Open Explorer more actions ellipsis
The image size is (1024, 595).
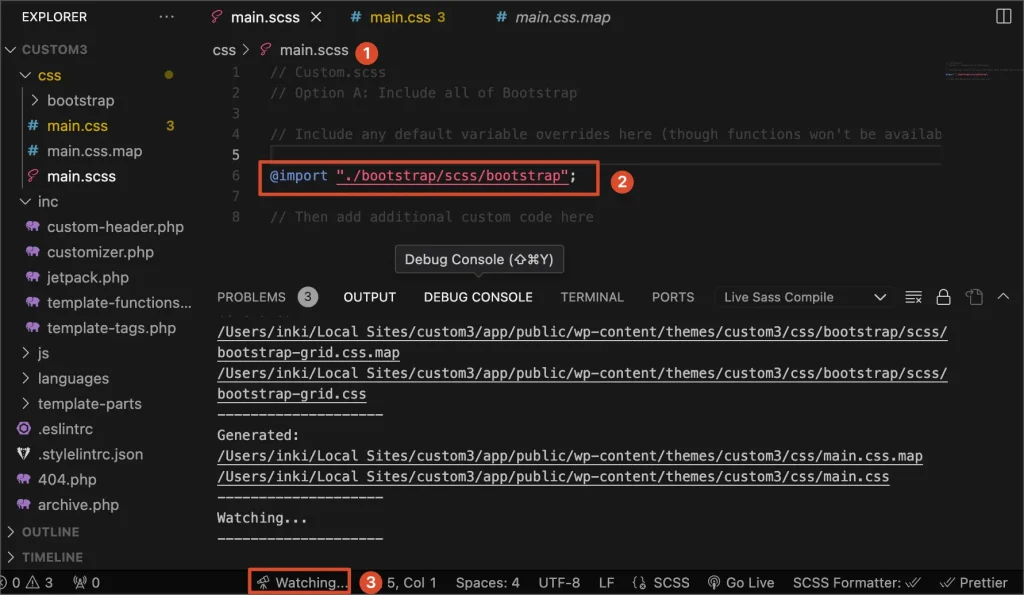pyautogui.click(x=166, y=17)
